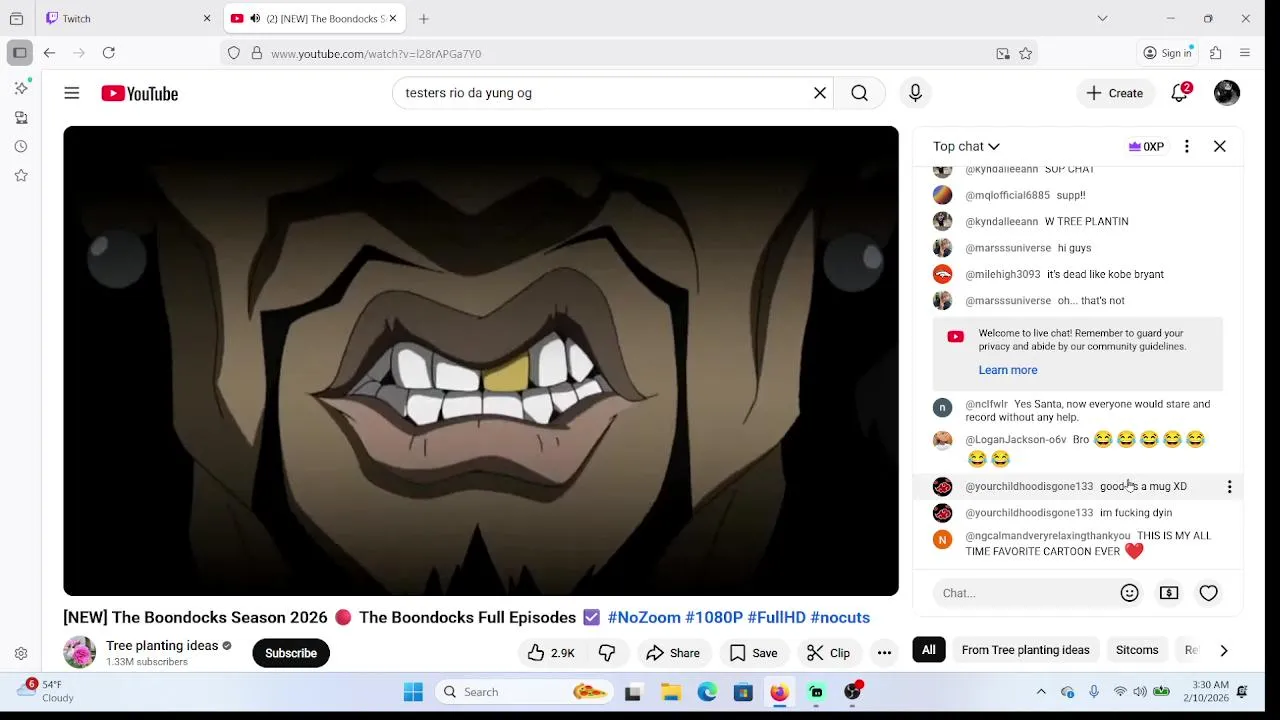
Task: Open the #NoZoom hashtag link
Action: click(x=644, y=617)
